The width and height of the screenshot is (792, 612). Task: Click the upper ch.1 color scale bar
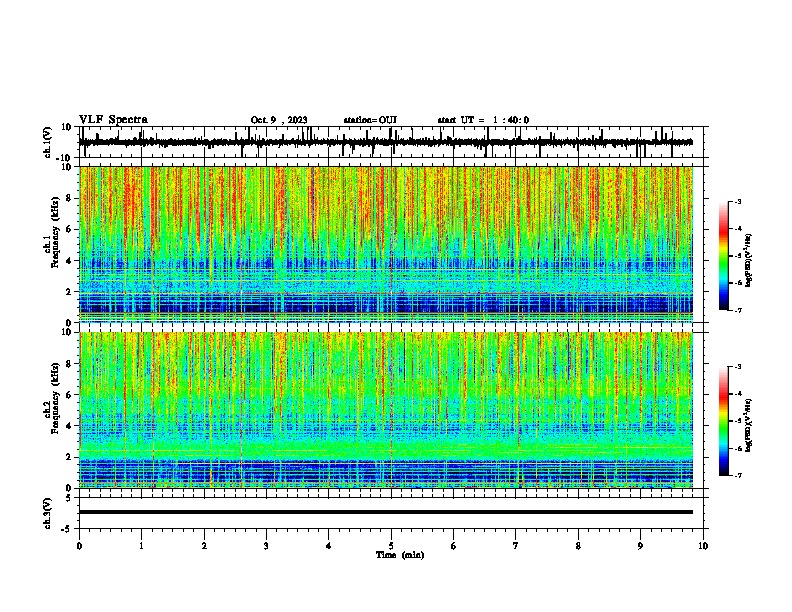724,256
